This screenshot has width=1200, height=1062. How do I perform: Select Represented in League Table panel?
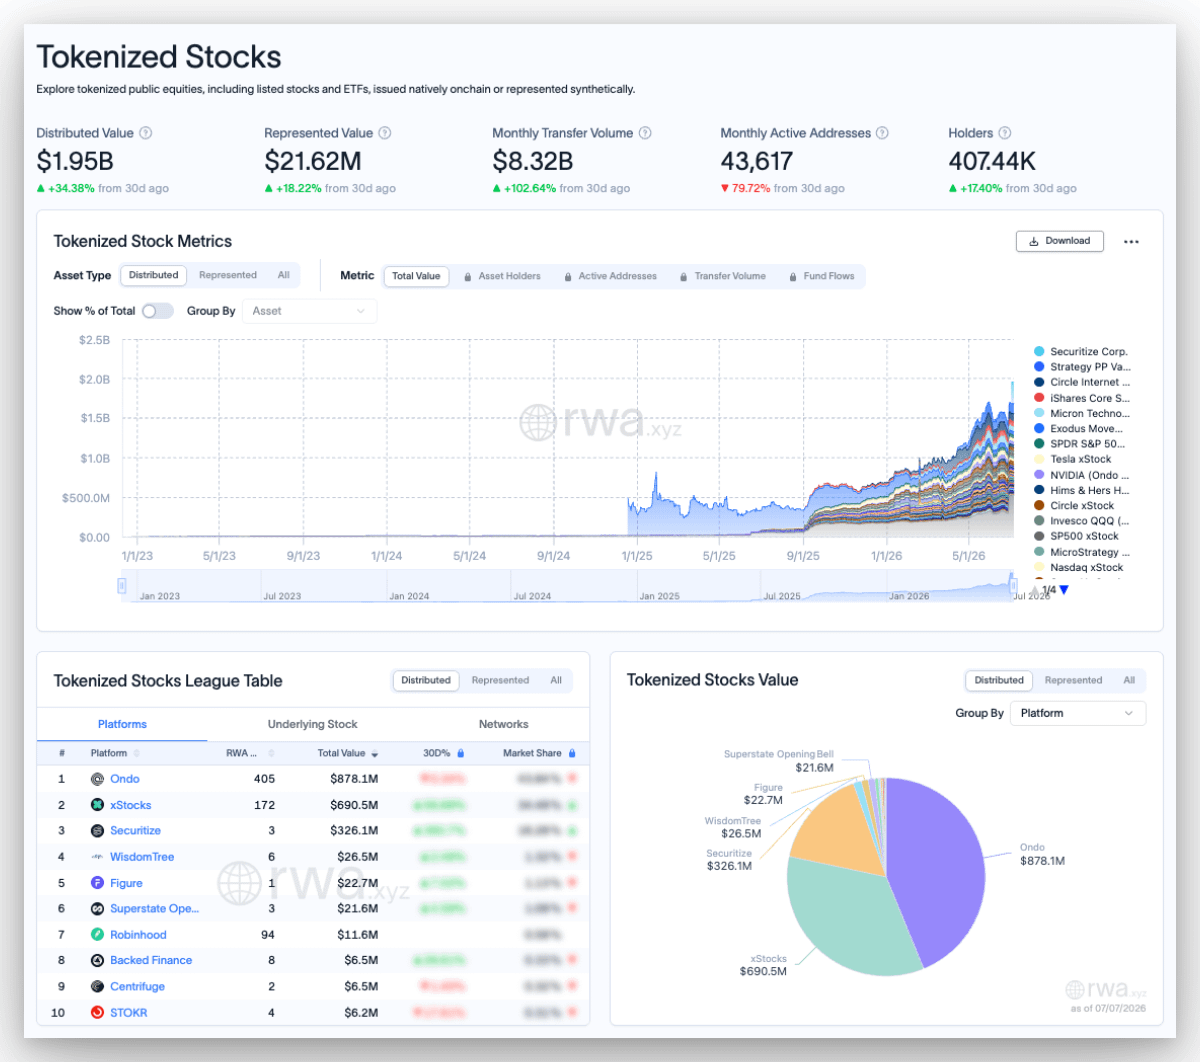500,680
